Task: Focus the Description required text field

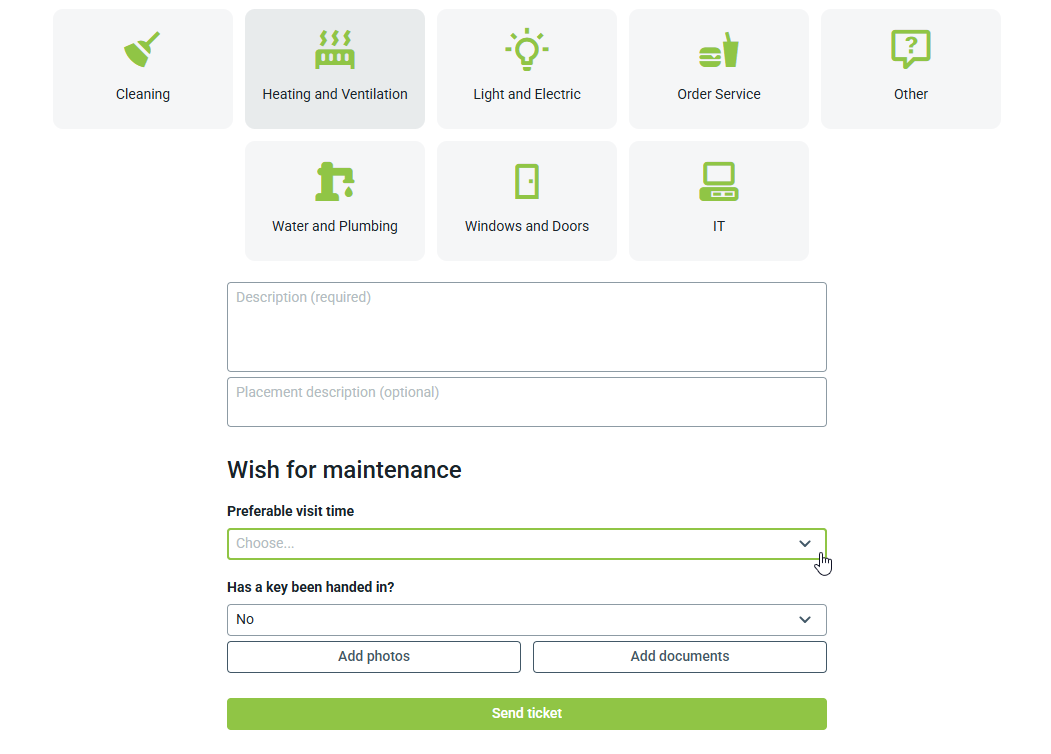Action: click(527, 327)
